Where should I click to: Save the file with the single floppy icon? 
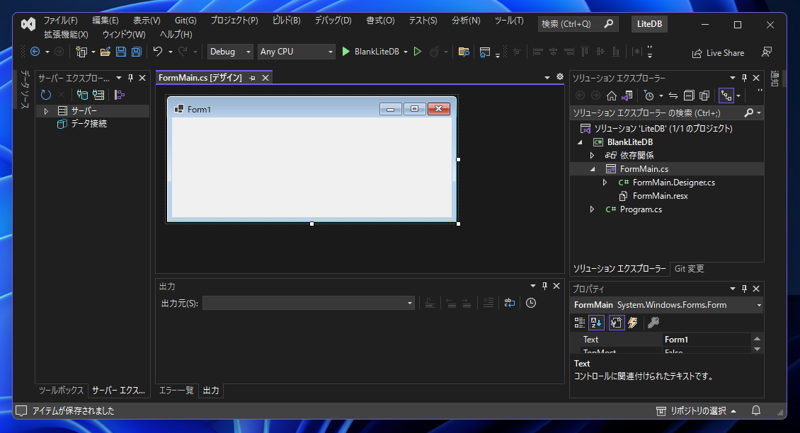pyautogui.click(x=121, y=52)
